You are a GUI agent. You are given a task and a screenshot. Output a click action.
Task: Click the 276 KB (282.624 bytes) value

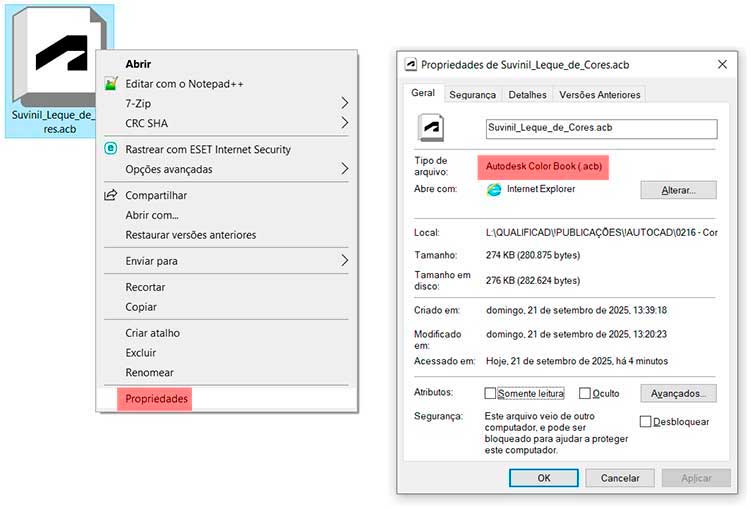pos(533,280)
